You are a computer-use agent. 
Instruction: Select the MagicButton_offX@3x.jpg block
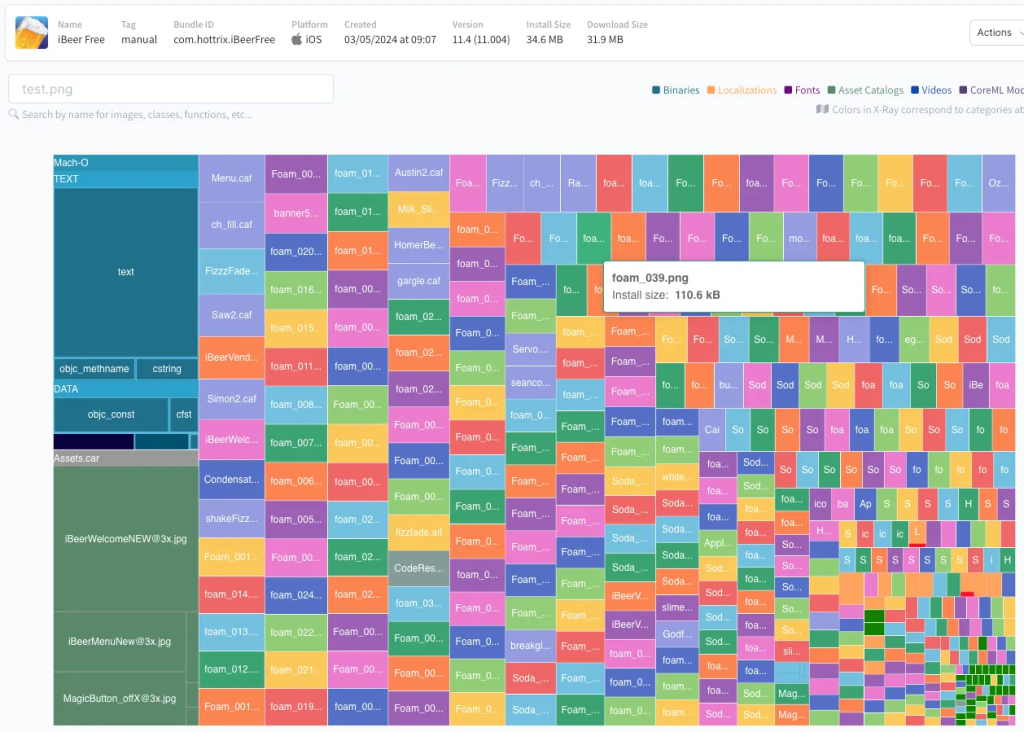point(119,698)
